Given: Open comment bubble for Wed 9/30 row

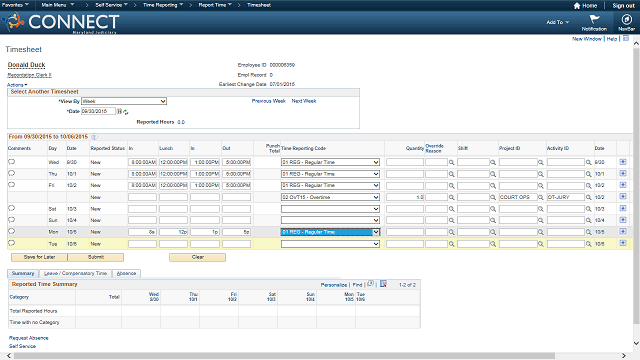Looking at the screenshot, I should click(x=11, y=162).
